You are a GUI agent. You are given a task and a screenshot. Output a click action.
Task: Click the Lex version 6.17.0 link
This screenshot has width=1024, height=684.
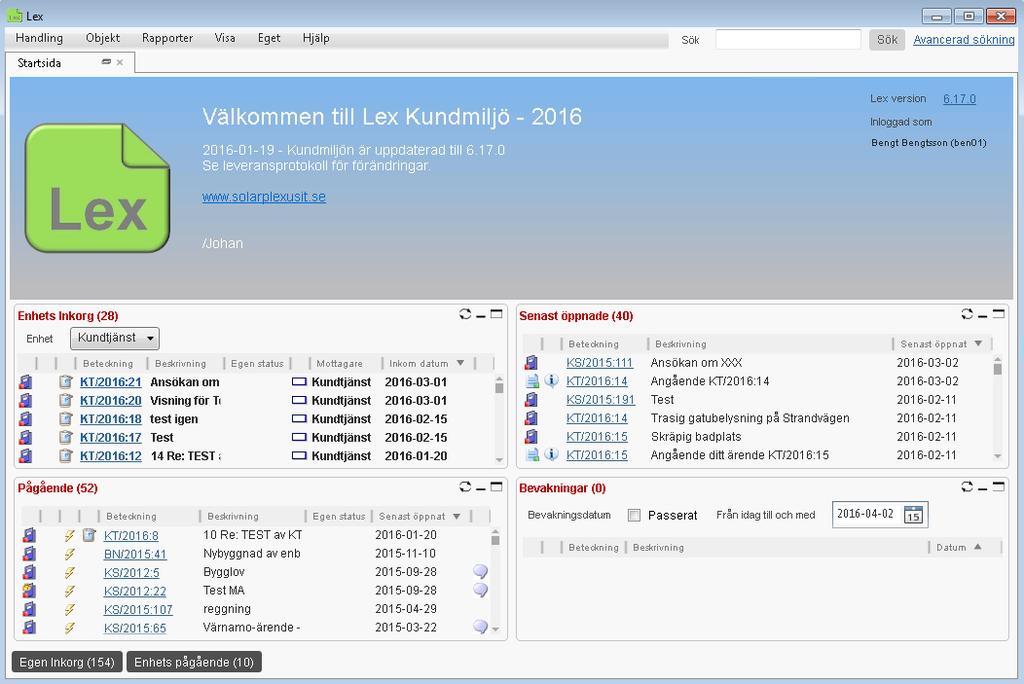959,99
